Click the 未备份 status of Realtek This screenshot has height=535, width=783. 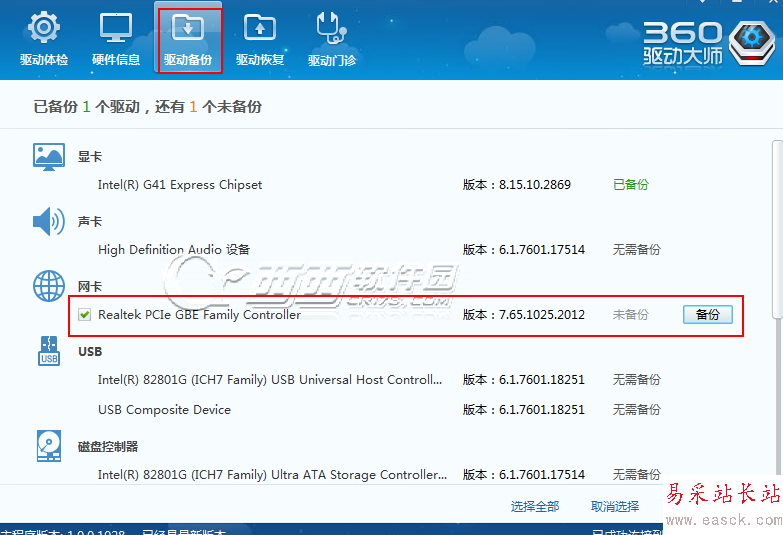631,315
